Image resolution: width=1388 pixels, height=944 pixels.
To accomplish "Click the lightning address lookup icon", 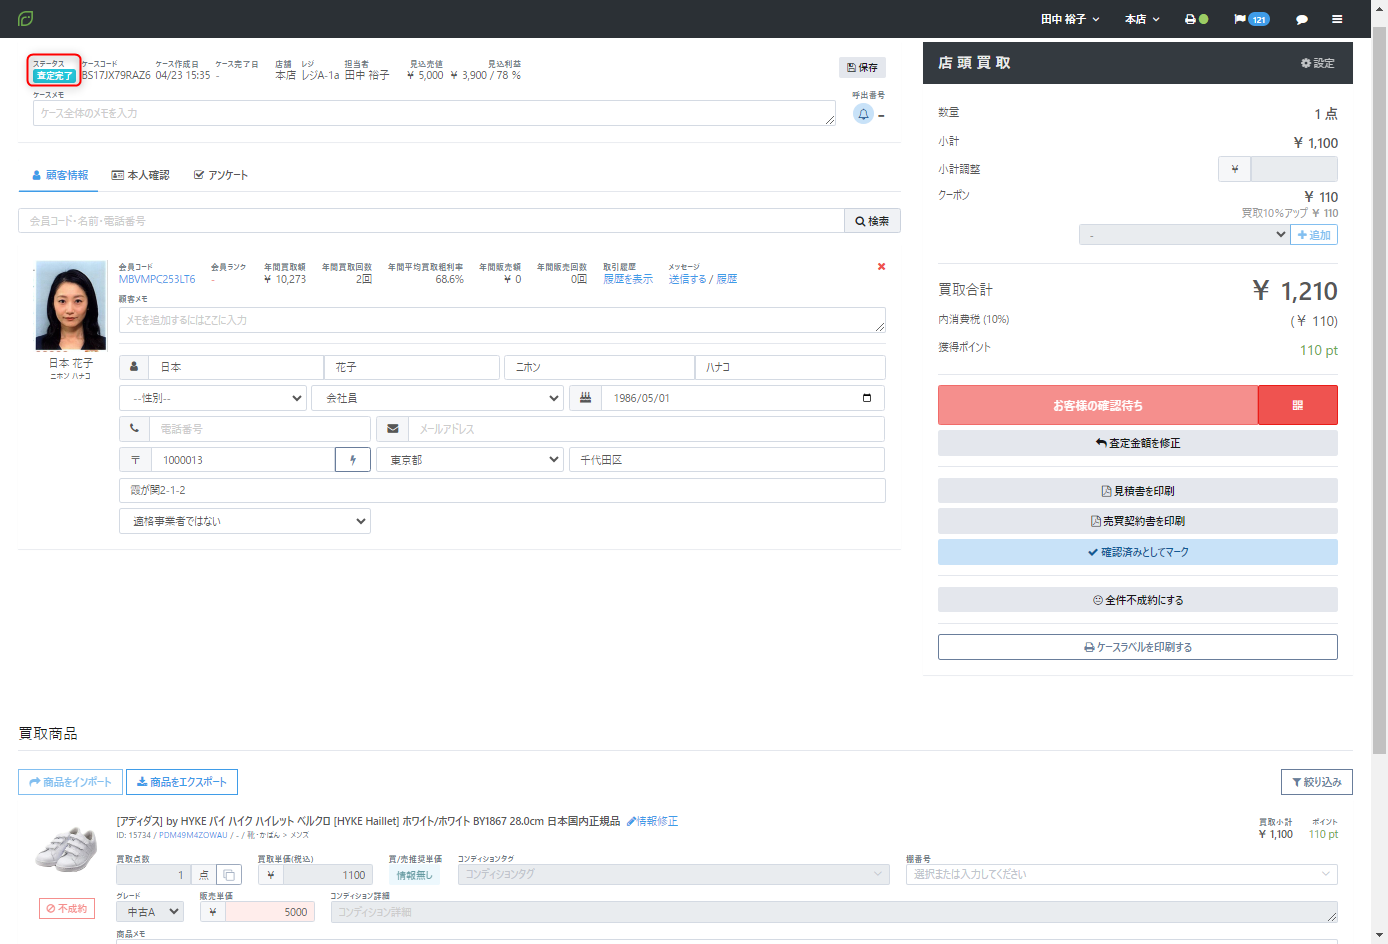I will pyautogui.click(x=353, y=460).
